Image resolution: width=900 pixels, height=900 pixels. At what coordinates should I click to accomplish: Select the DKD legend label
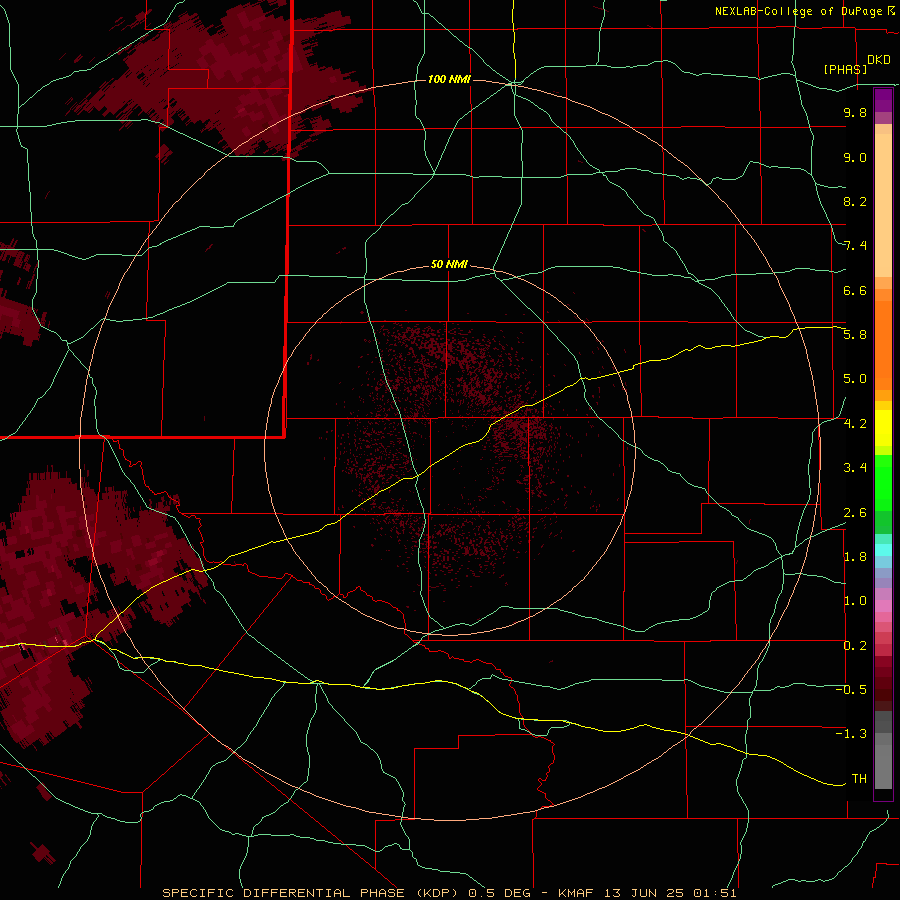tap(879, 60)
